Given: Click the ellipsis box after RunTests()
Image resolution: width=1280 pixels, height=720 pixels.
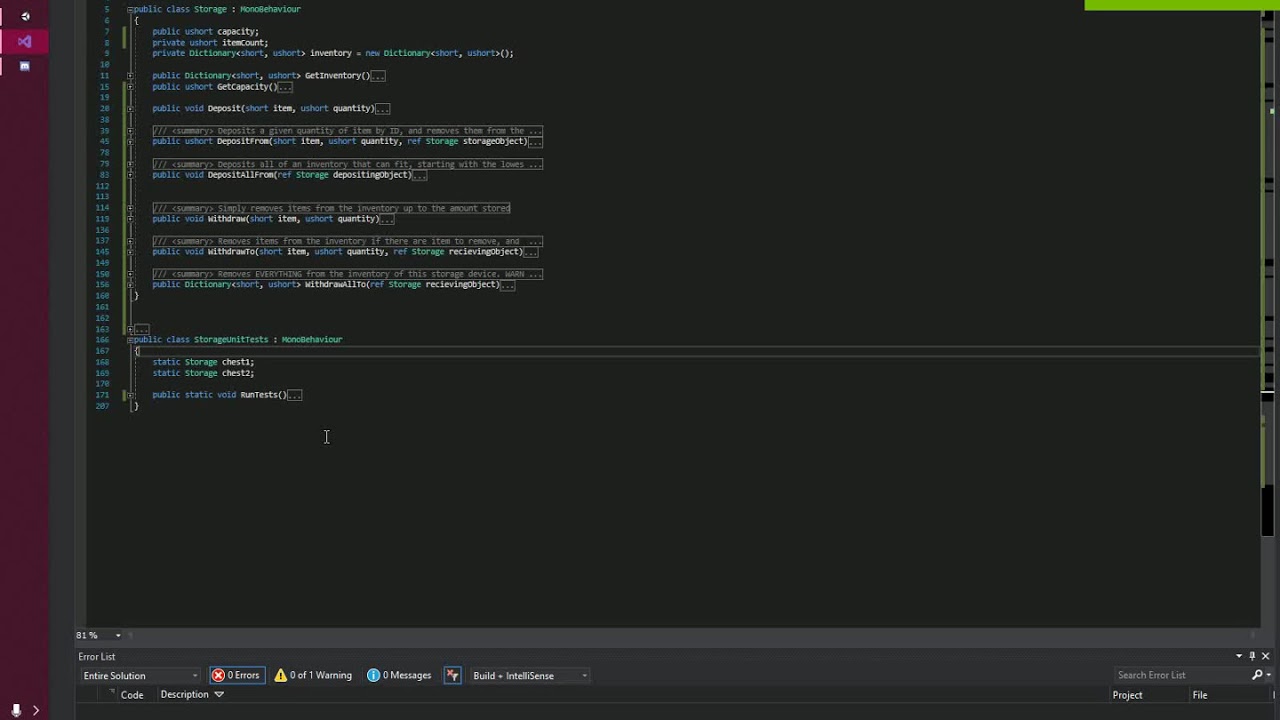Looking at the screenshot, I should 294,395.
